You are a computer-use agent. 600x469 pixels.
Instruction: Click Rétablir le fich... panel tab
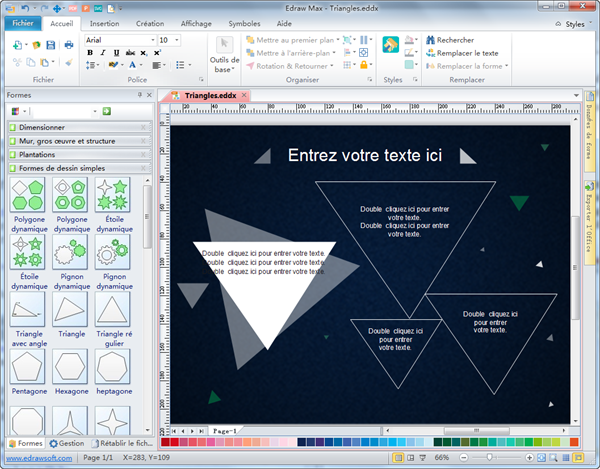pos(123,443)
